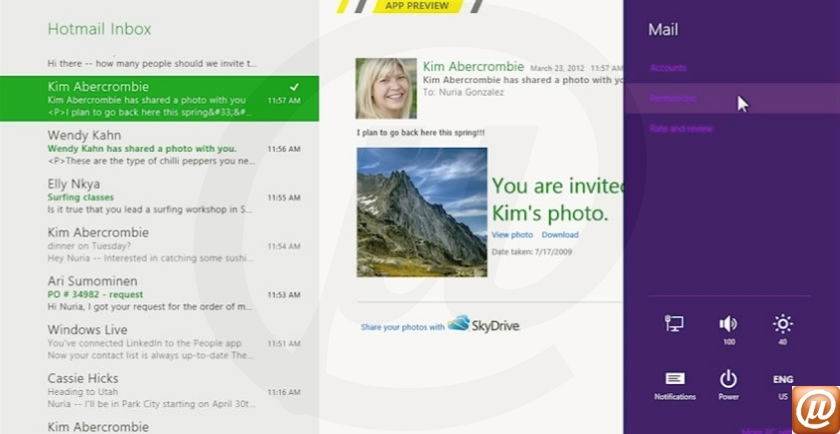Open Accounts in the Mail settings pane
Viewport: 840px width, 434px height.
point(668,68)
